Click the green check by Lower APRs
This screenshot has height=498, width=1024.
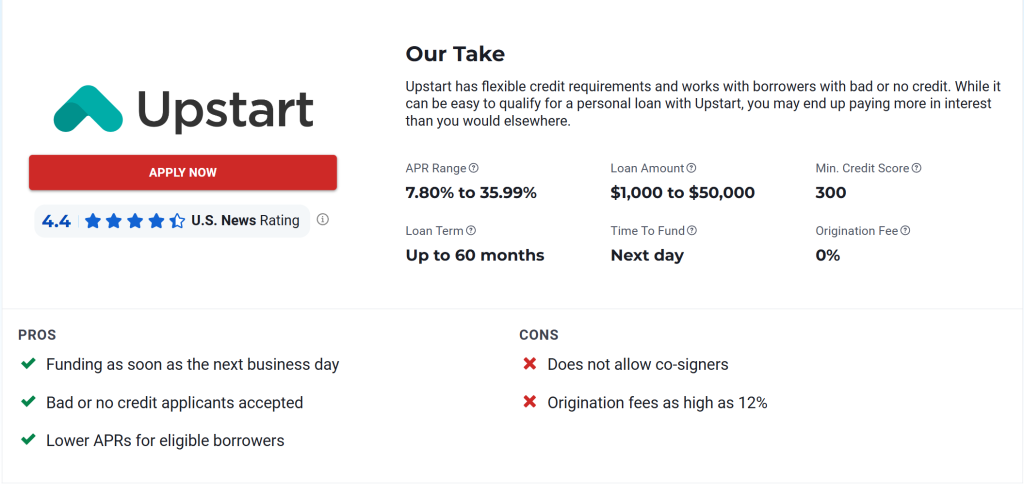(x=28, y=440)
